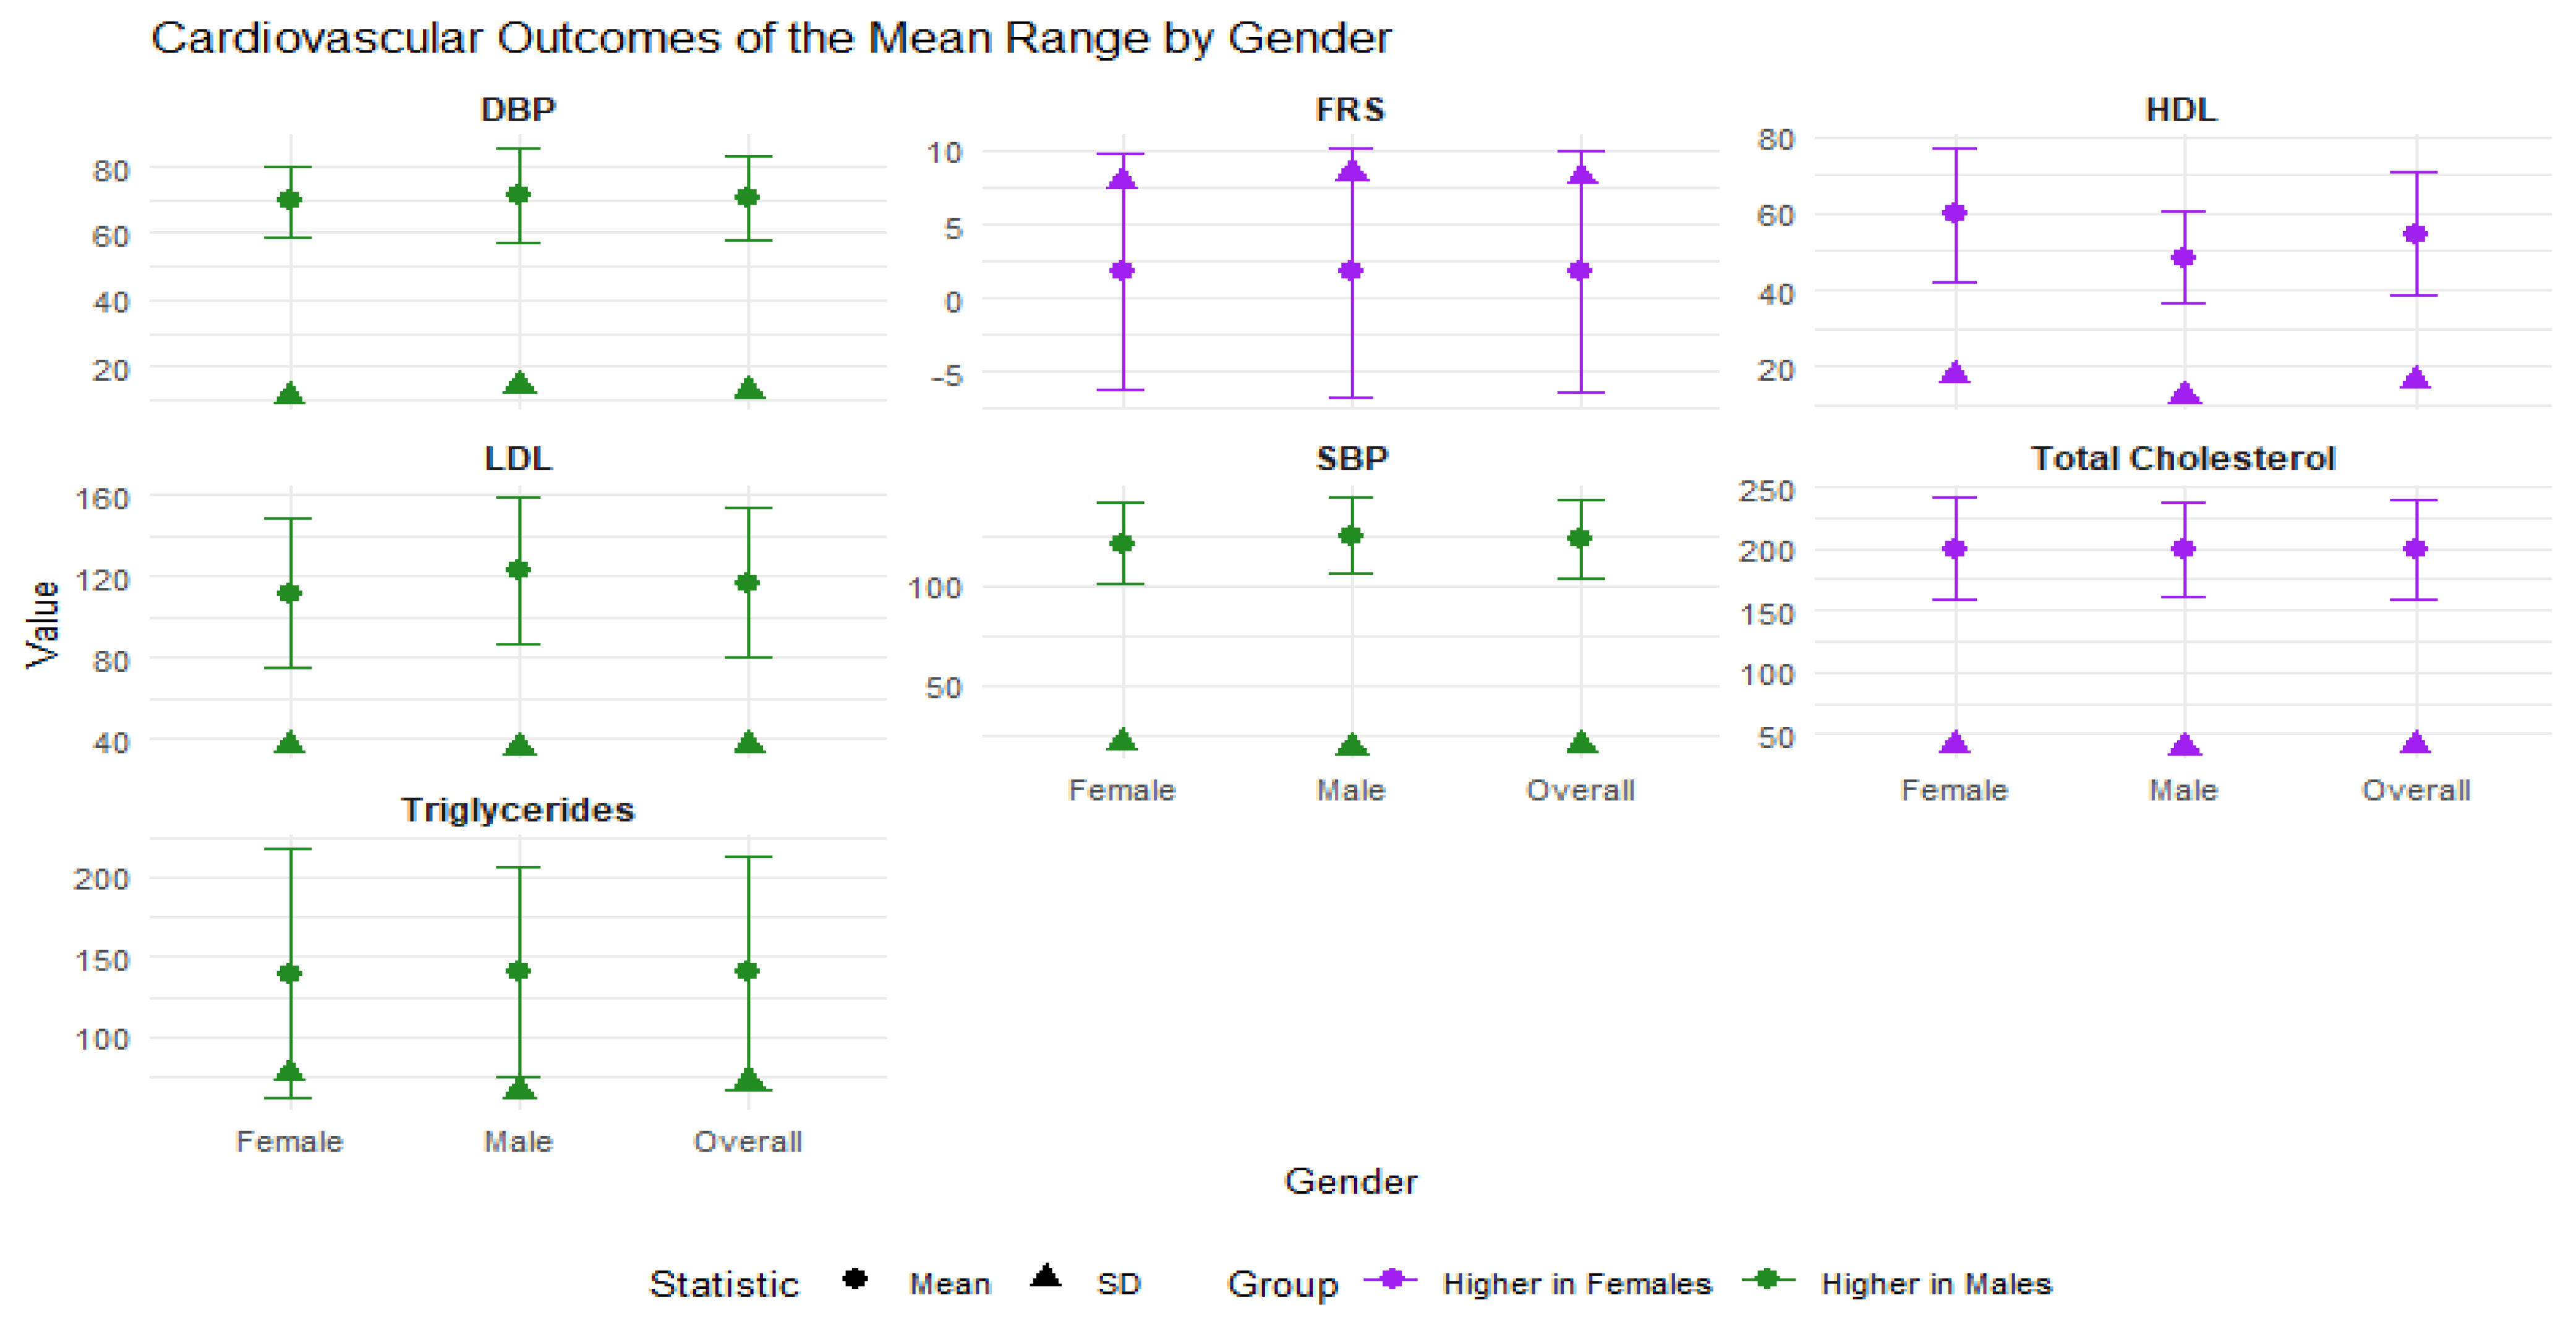2576x1321 pixels.
Task: Click the Overall label under Triglycerides panel
Action: [748, 1142]
